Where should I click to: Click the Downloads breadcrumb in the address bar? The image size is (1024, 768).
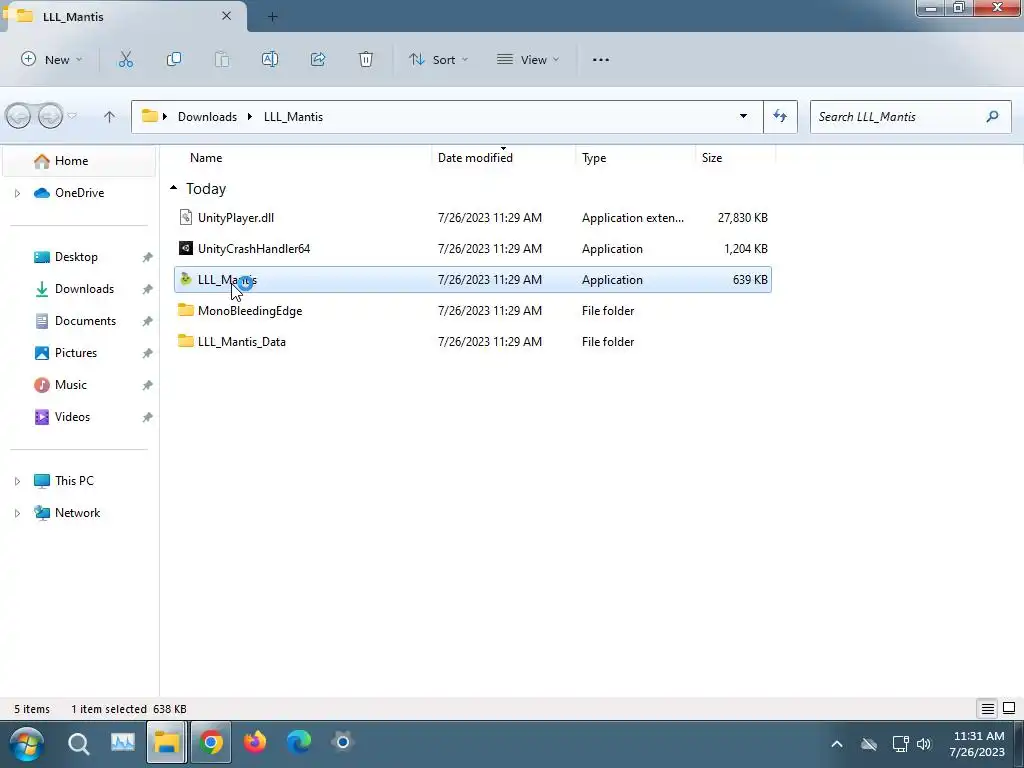(207, 117)
